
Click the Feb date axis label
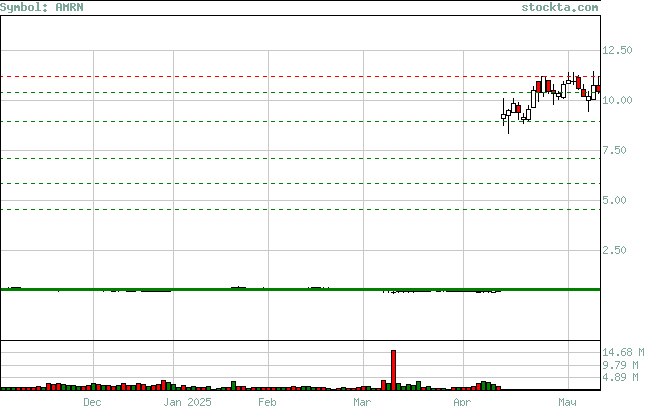(x=267, y=402)
